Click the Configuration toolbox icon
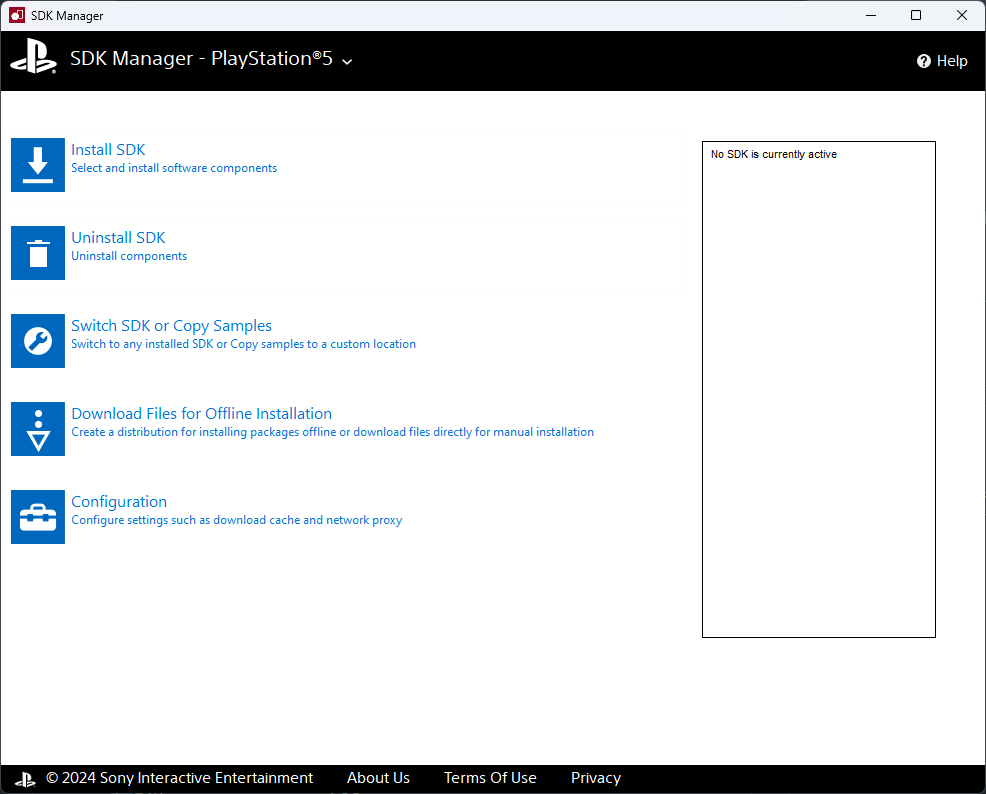The height and width of the screenshot is (794, 986). tap(38, 517)
